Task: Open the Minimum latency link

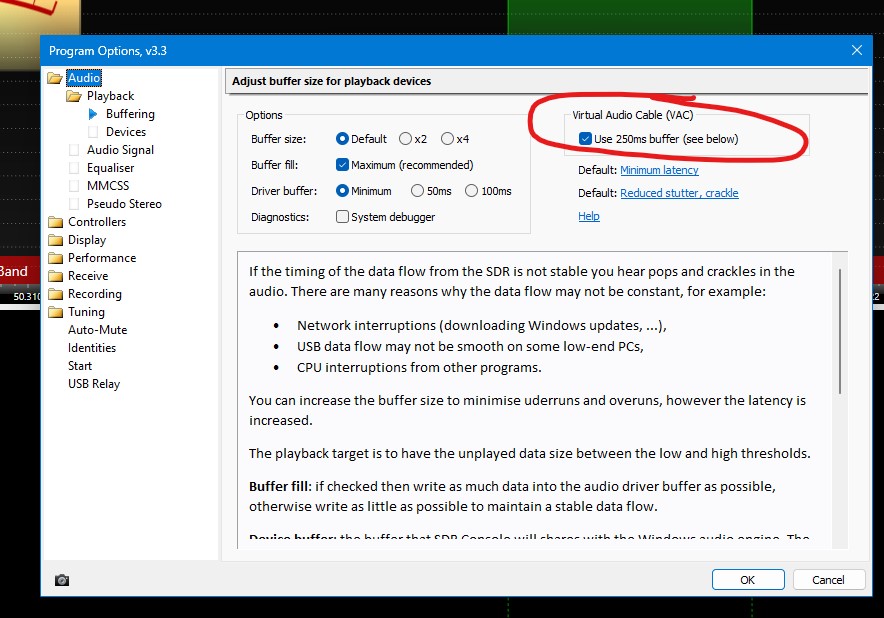Action: 659,170
